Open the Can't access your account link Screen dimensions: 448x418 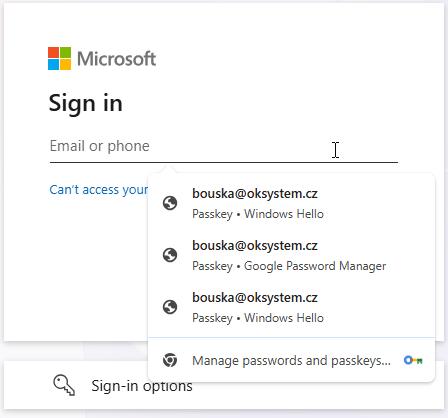(x=99, y=190)
